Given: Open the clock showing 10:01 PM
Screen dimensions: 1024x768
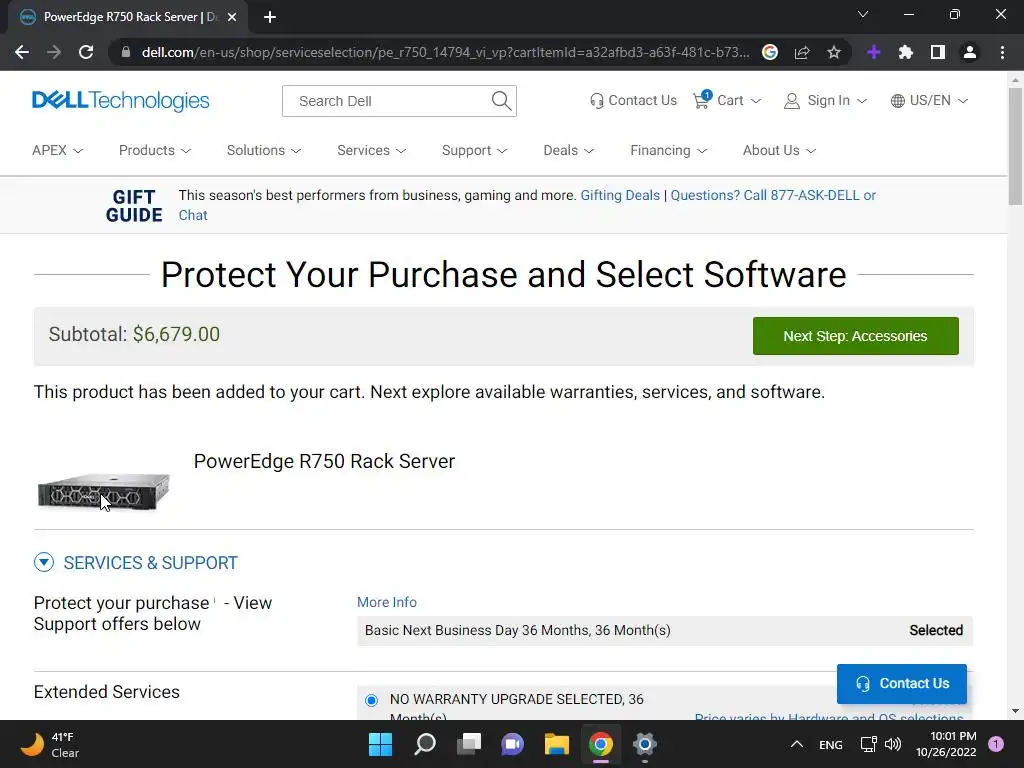Looking at the screenshot, I should coord(946,744).
